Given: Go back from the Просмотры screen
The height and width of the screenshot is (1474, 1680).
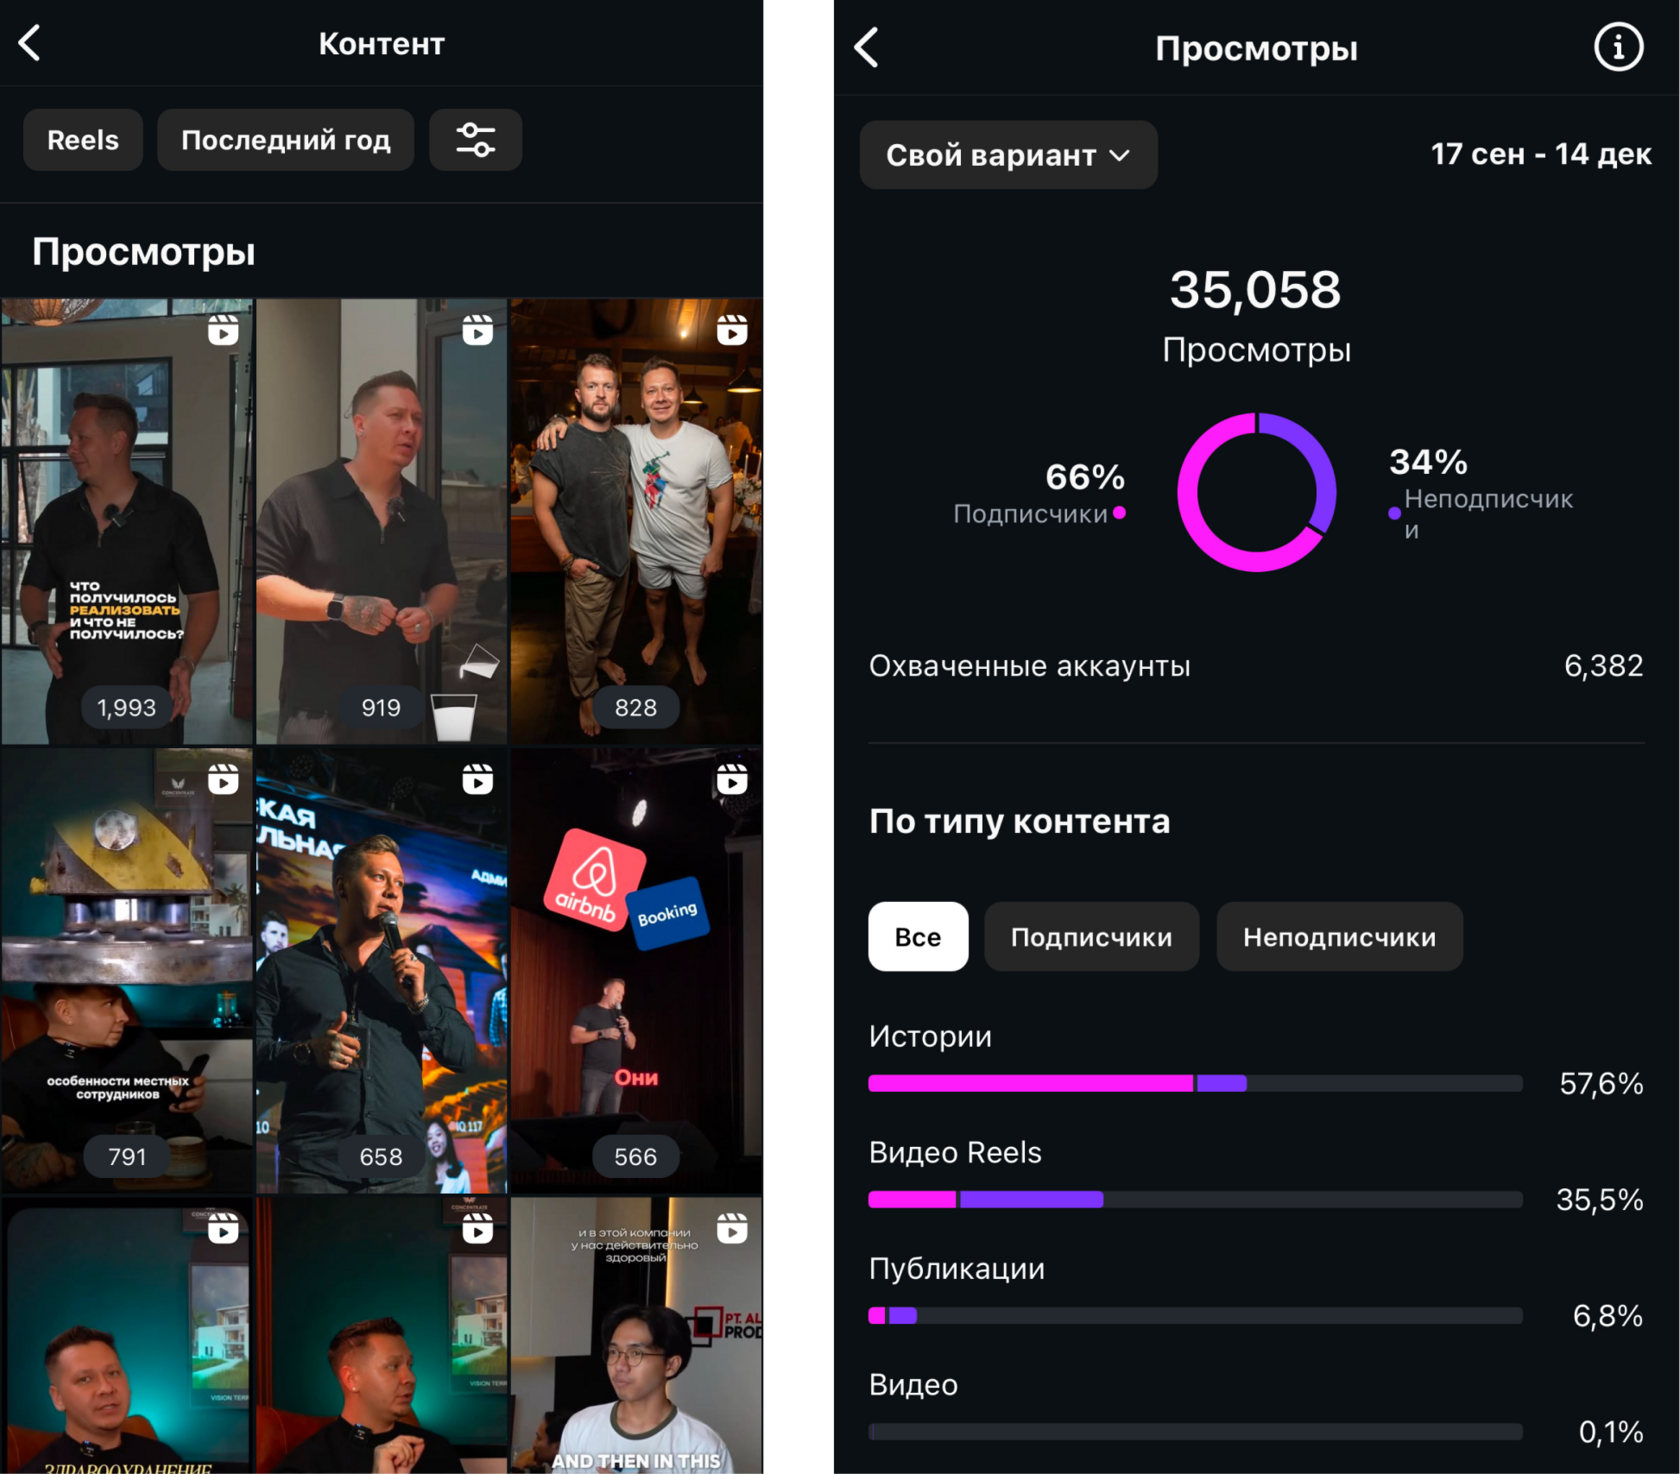Looking at the screenshot, I should pos(866,47).
